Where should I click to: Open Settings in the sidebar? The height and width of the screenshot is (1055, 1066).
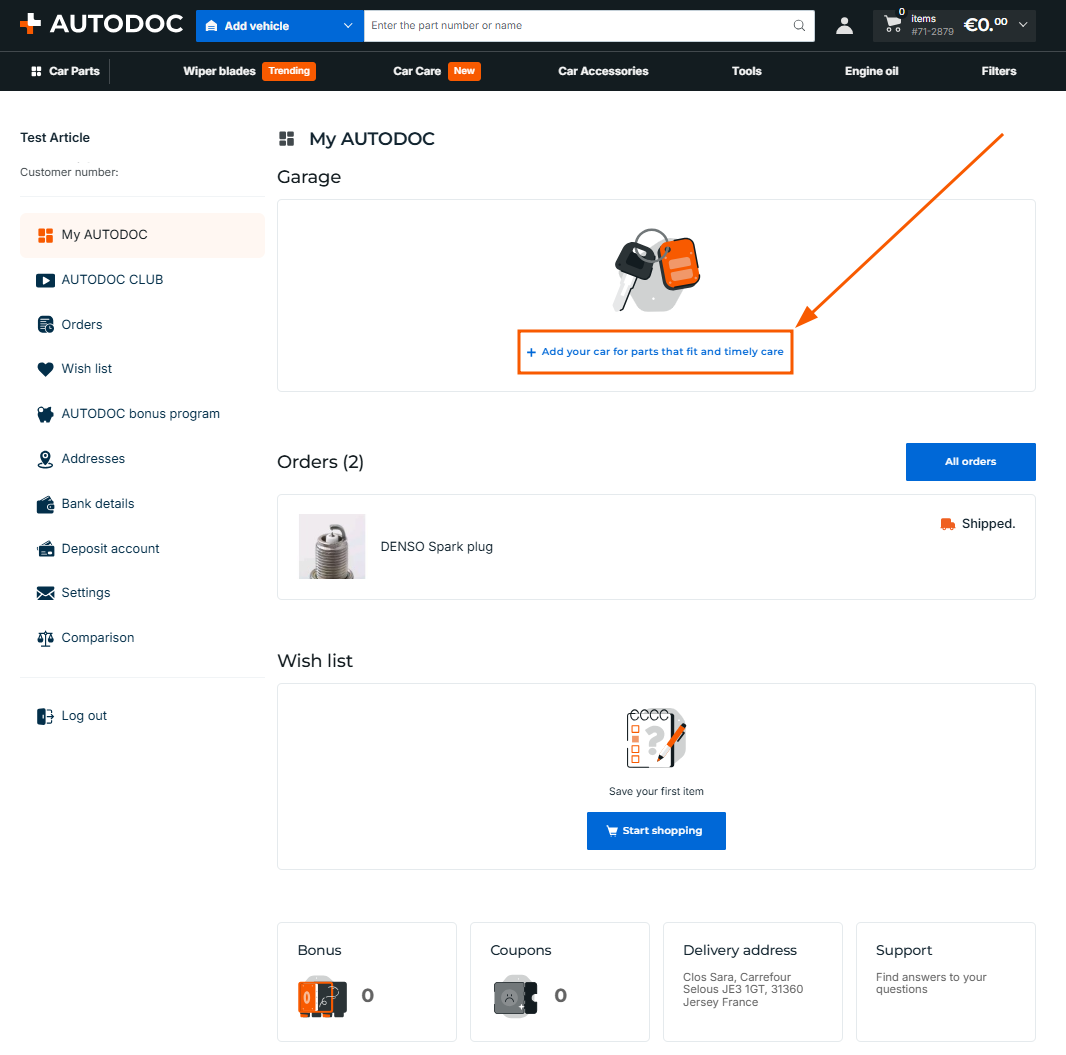pos(86,593)
